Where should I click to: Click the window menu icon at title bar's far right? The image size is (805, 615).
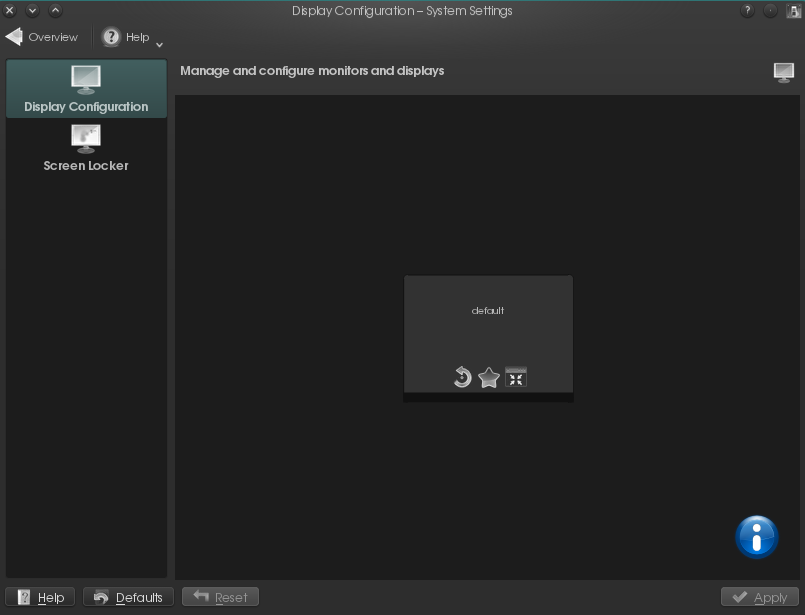794,11
